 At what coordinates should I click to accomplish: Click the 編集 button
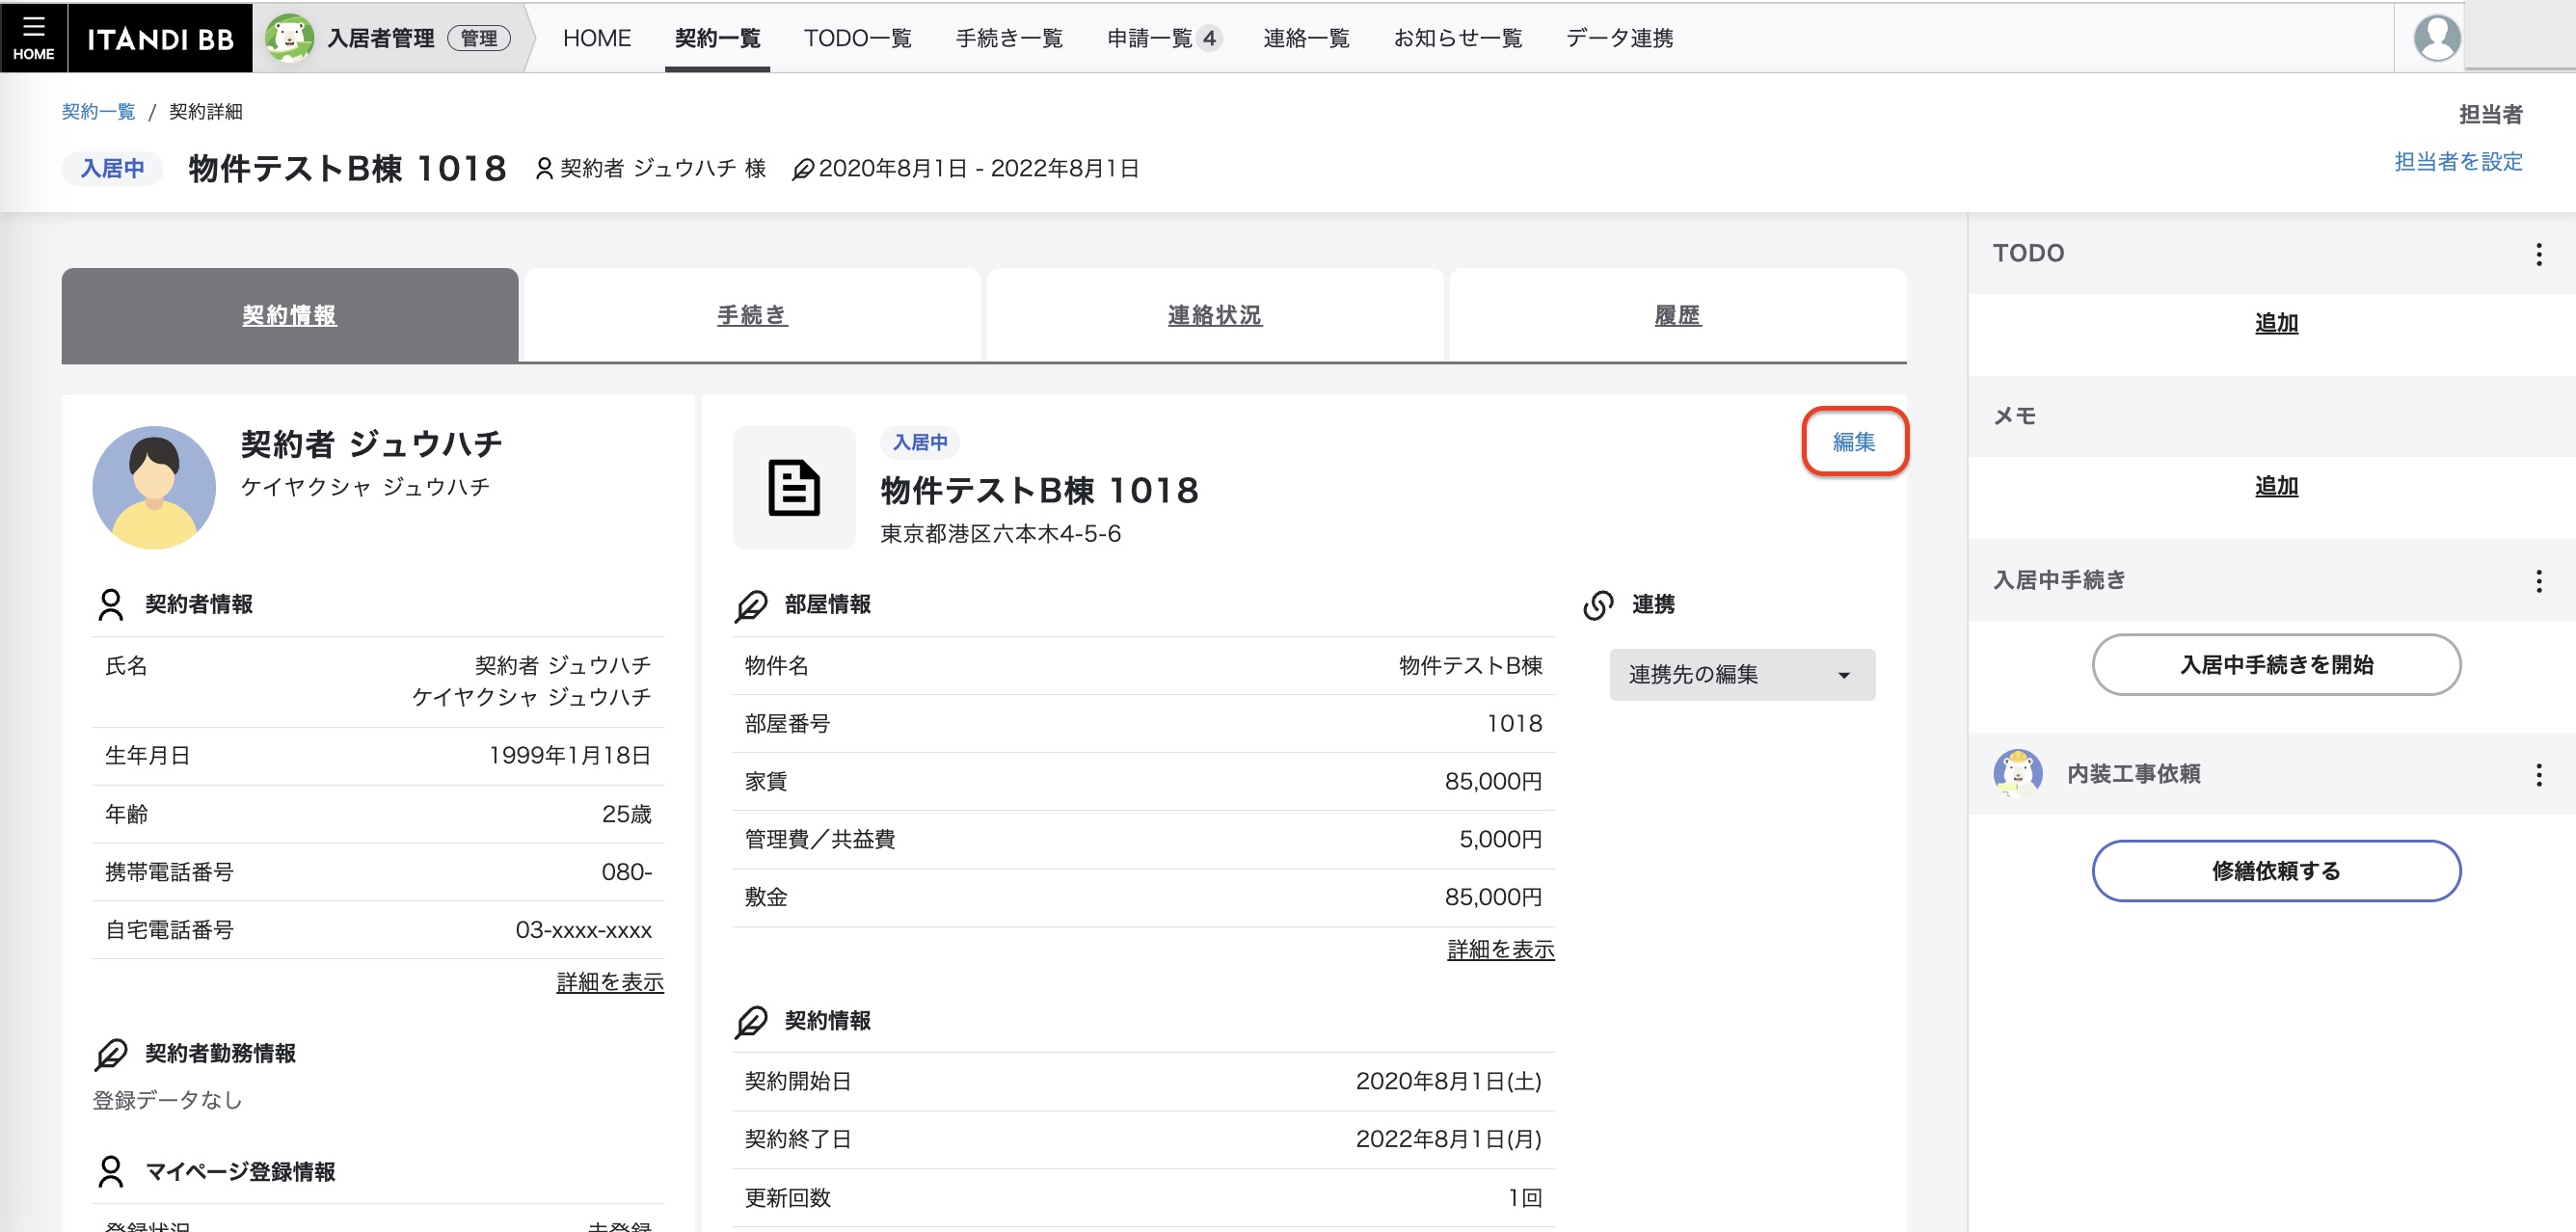[1854, 442]
